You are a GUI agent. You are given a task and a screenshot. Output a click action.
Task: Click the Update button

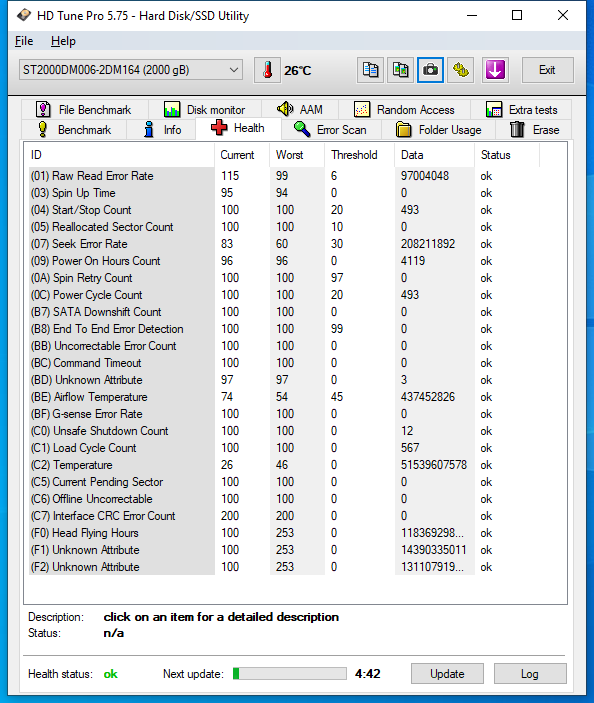[x=447, y=673]
